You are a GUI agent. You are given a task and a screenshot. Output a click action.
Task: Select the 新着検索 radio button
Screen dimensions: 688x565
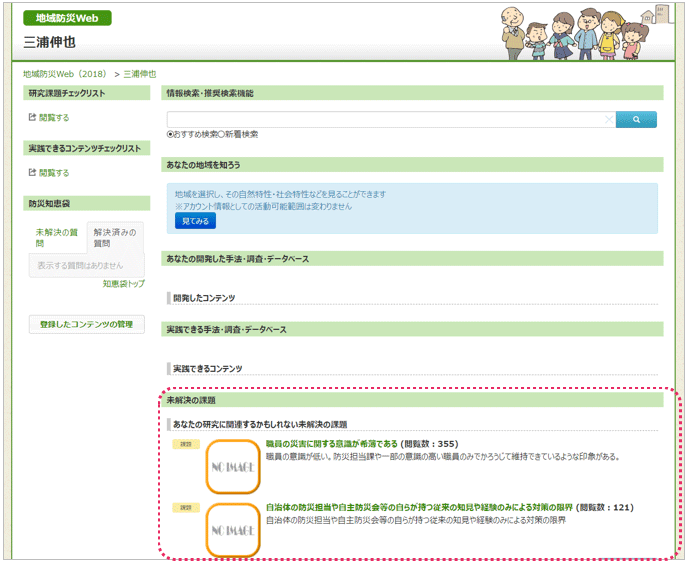point(222,134)
